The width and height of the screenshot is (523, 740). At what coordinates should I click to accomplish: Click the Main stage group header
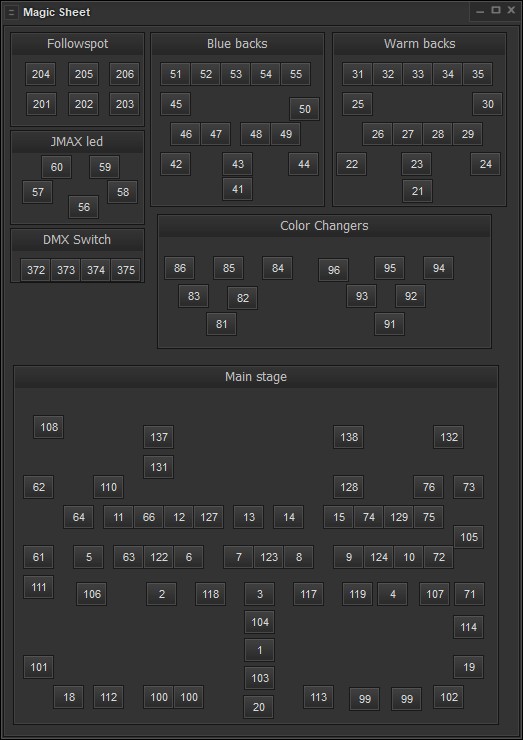point(256,377)
